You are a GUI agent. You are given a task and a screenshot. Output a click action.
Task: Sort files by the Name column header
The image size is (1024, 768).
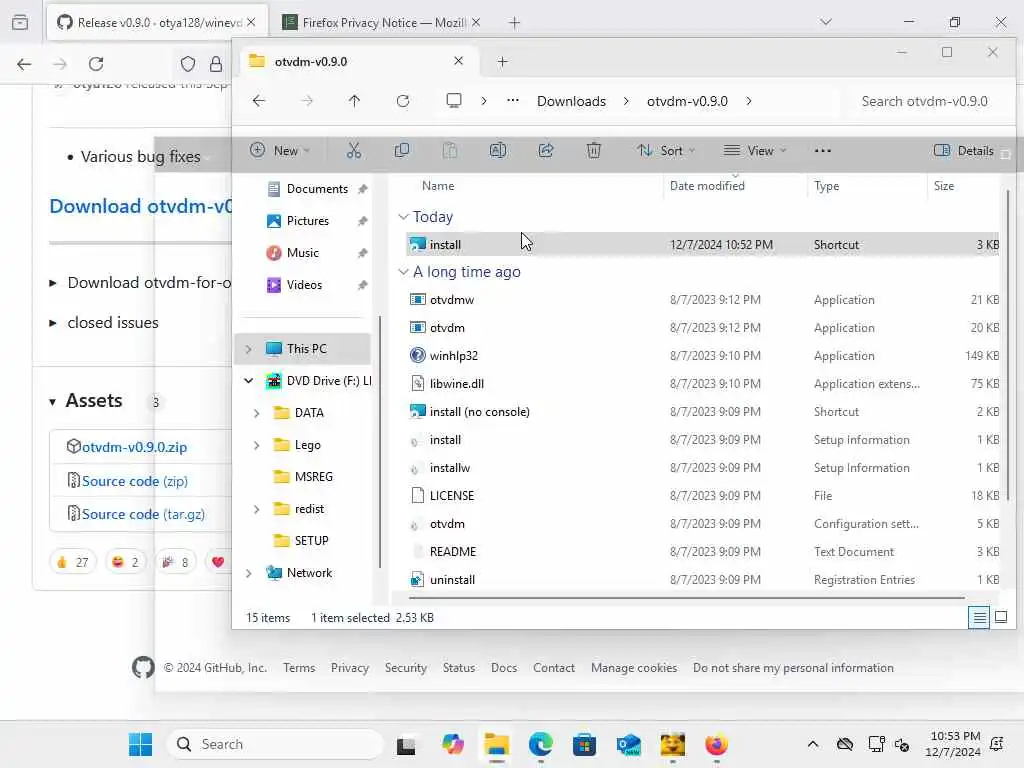pos(438,186)
